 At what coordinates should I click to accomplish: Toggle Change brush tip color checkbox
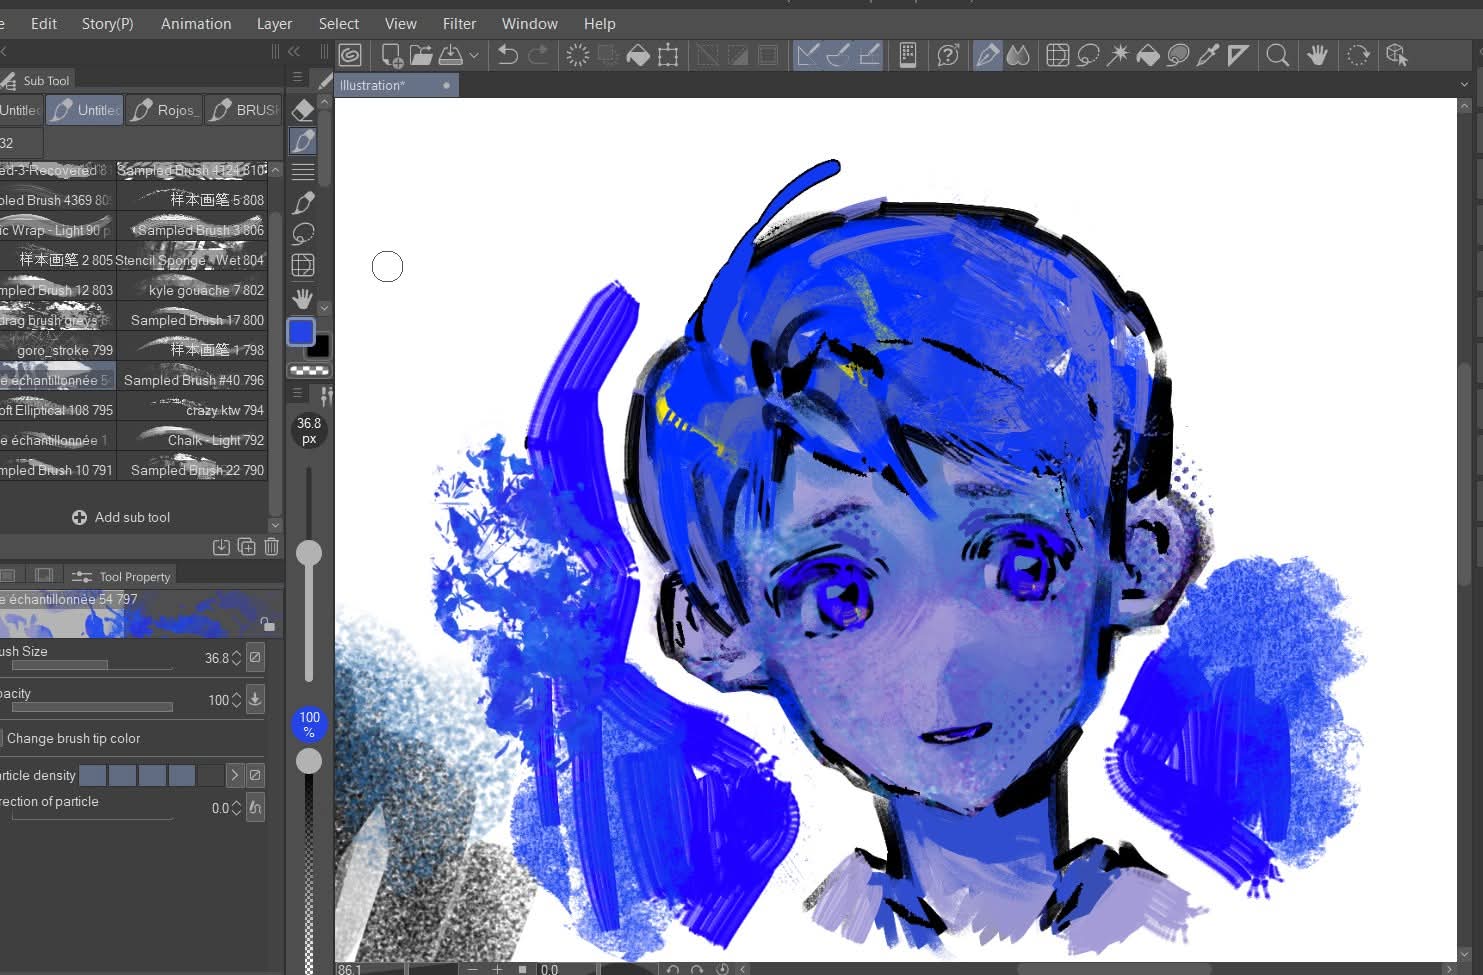(x=3, y=738)
